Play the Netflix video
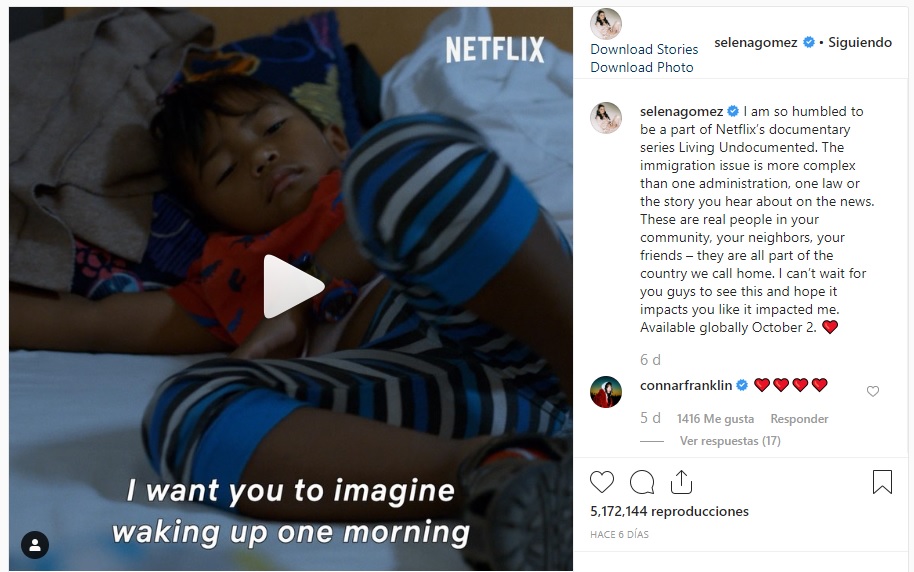This screenshot has height=572, width=914. point(293,286)
